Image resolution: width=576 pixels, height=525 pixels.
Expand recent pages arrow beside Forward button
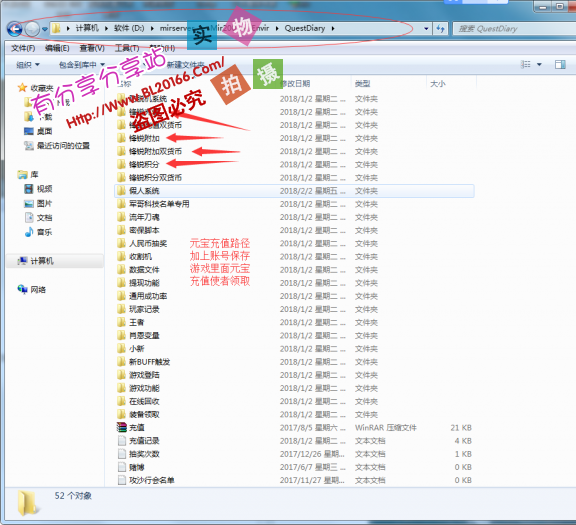pos(45,29)
